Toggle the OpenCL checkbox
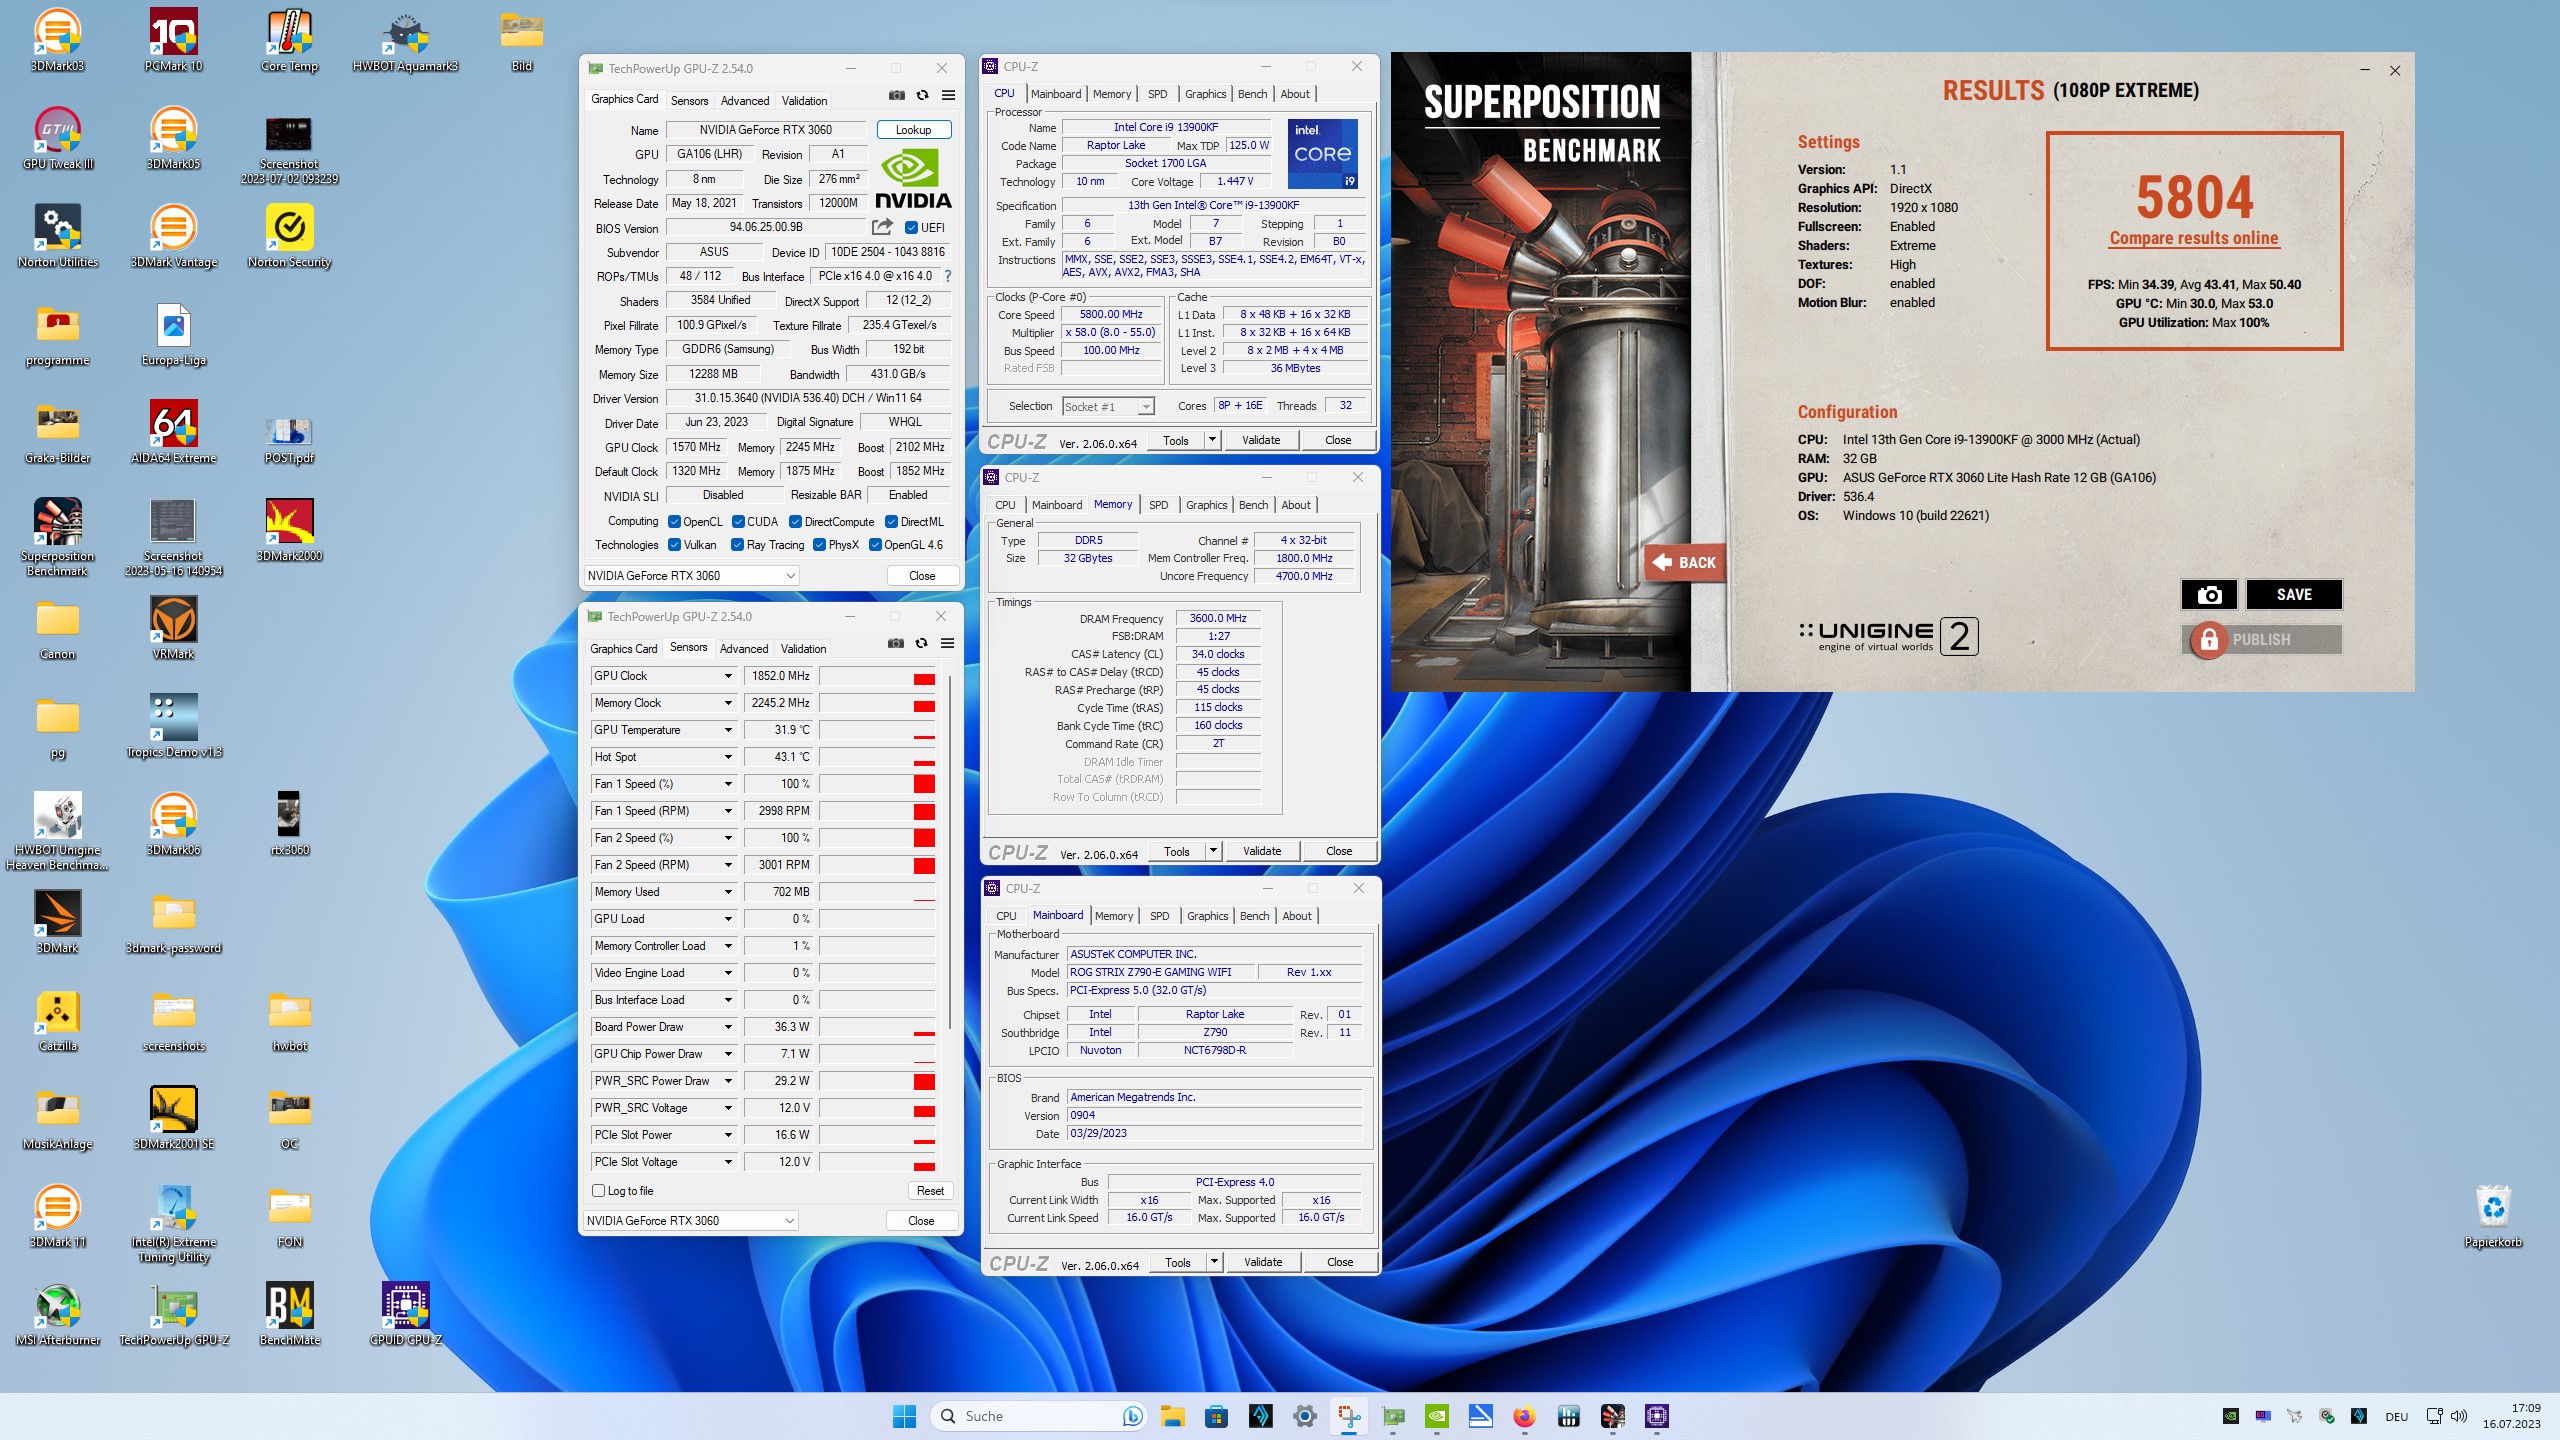Image resolution: width=2560 pixels, height=1440 pixels. (x=675, y=522)
